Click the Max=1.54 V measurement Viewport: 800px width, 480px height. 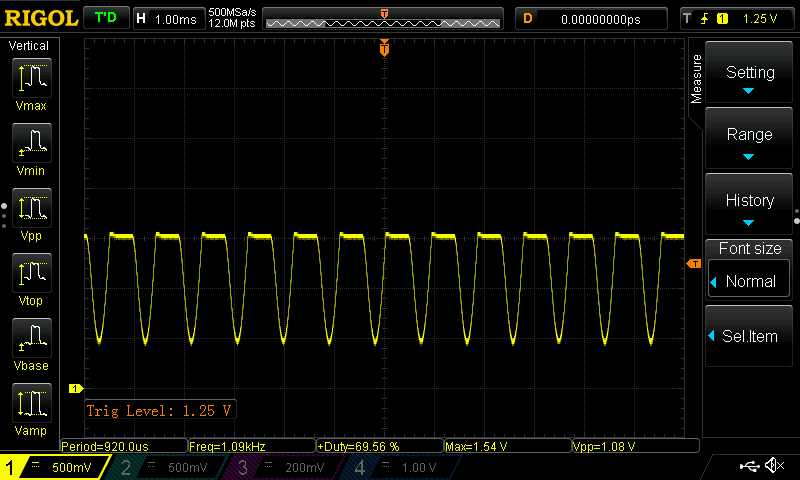coord(508,446)
